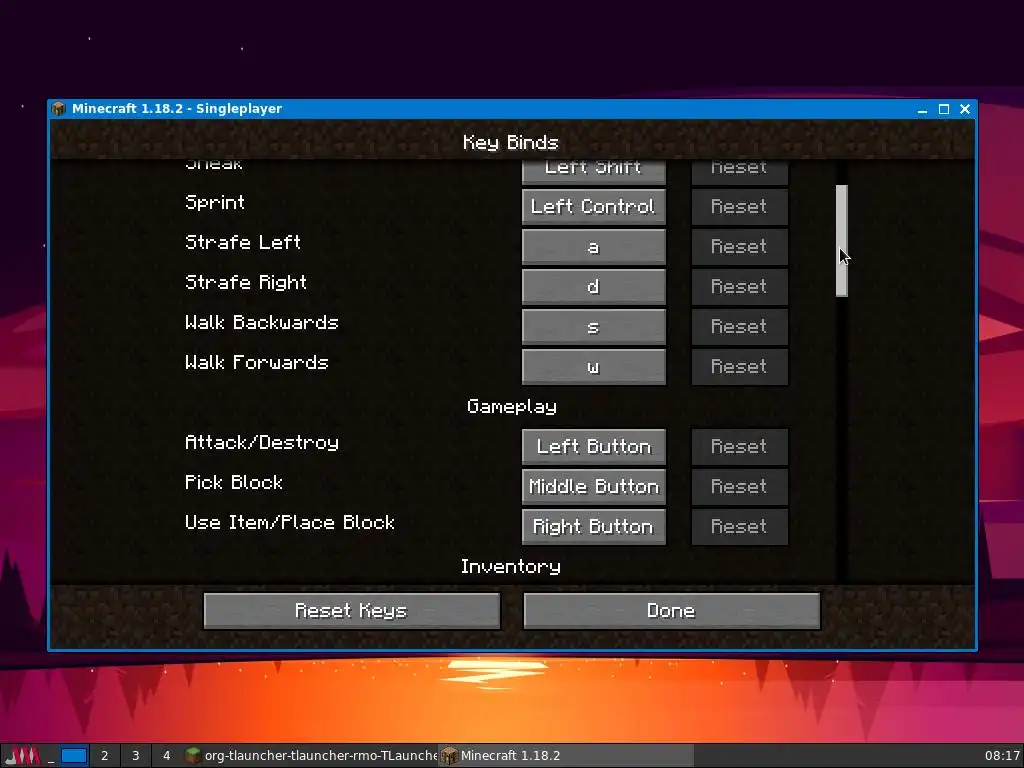Click Reset next to Pick Block
The height and width of the screenshot is (768, 1024).
(x=739, y=487)
